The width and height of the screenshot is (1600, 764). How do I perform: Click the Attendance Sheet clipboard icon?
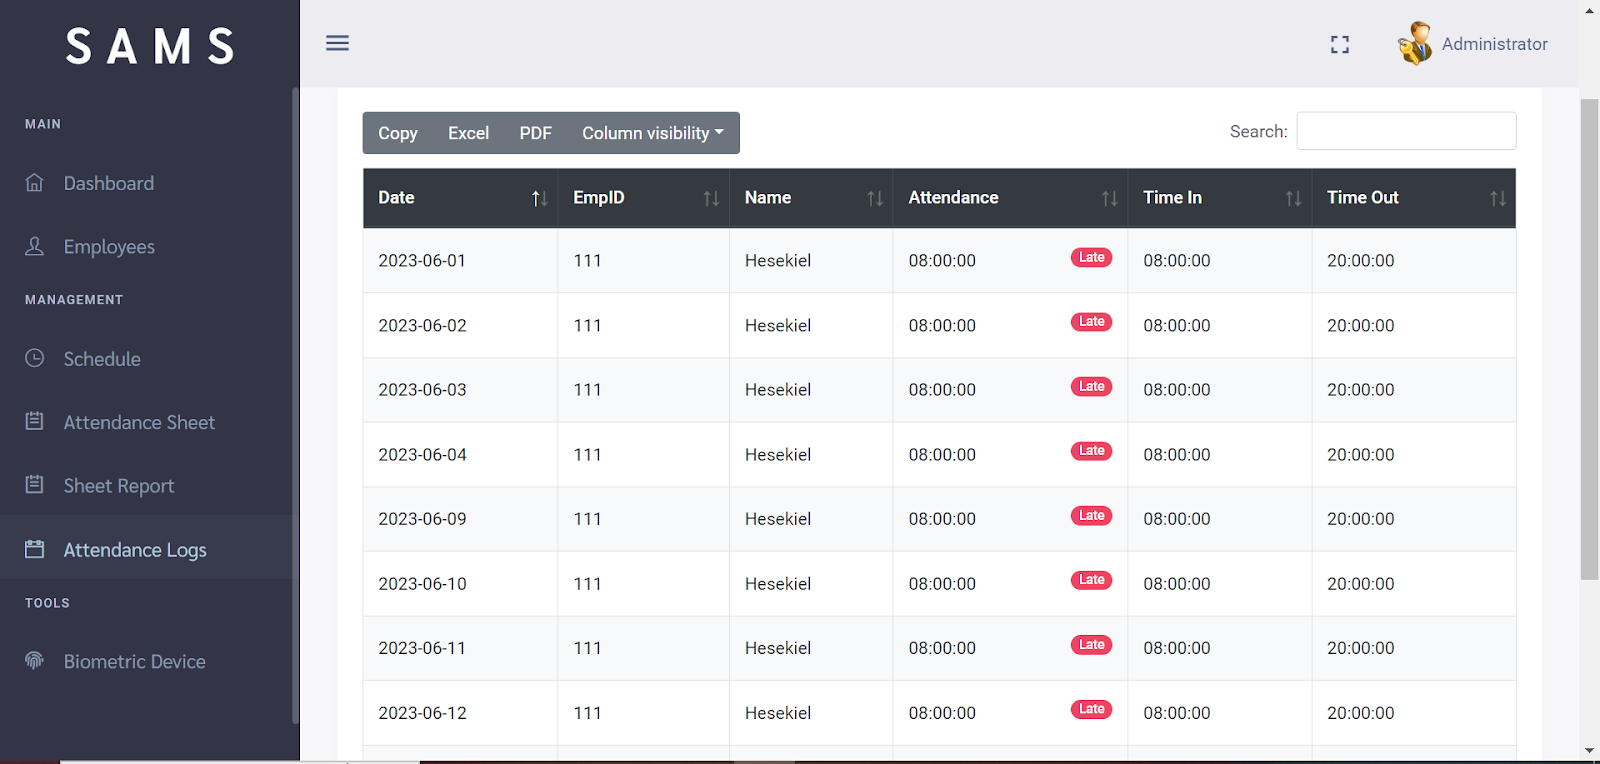[x=34, y=421]
